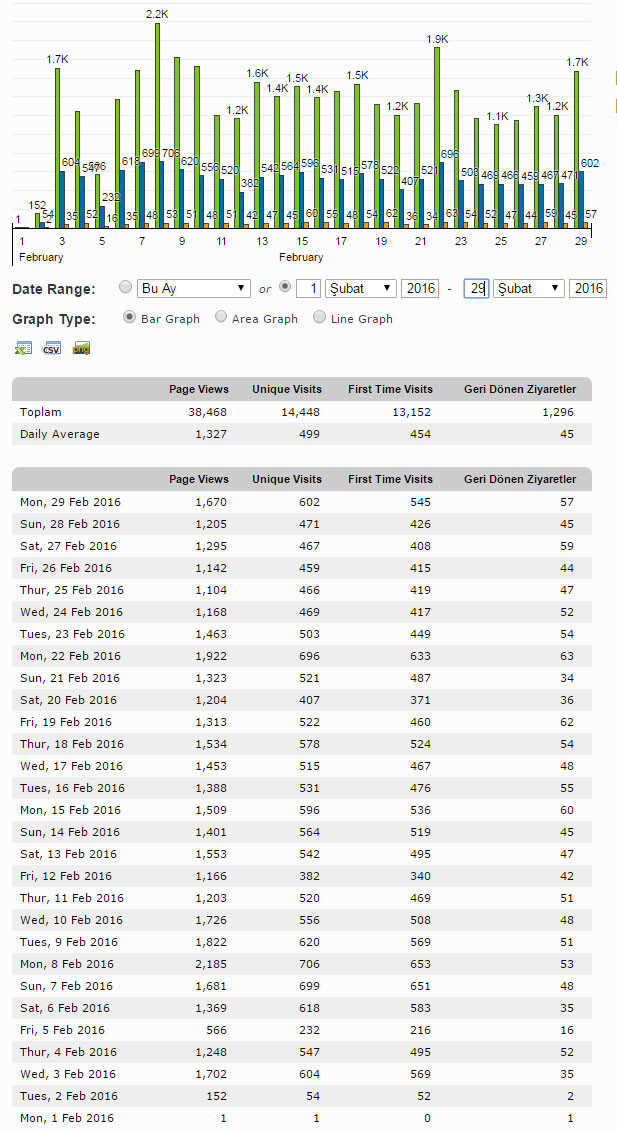This screenshot has width=617, height=1132.
Task: Select the custom date range radio button
Action: 285,287
